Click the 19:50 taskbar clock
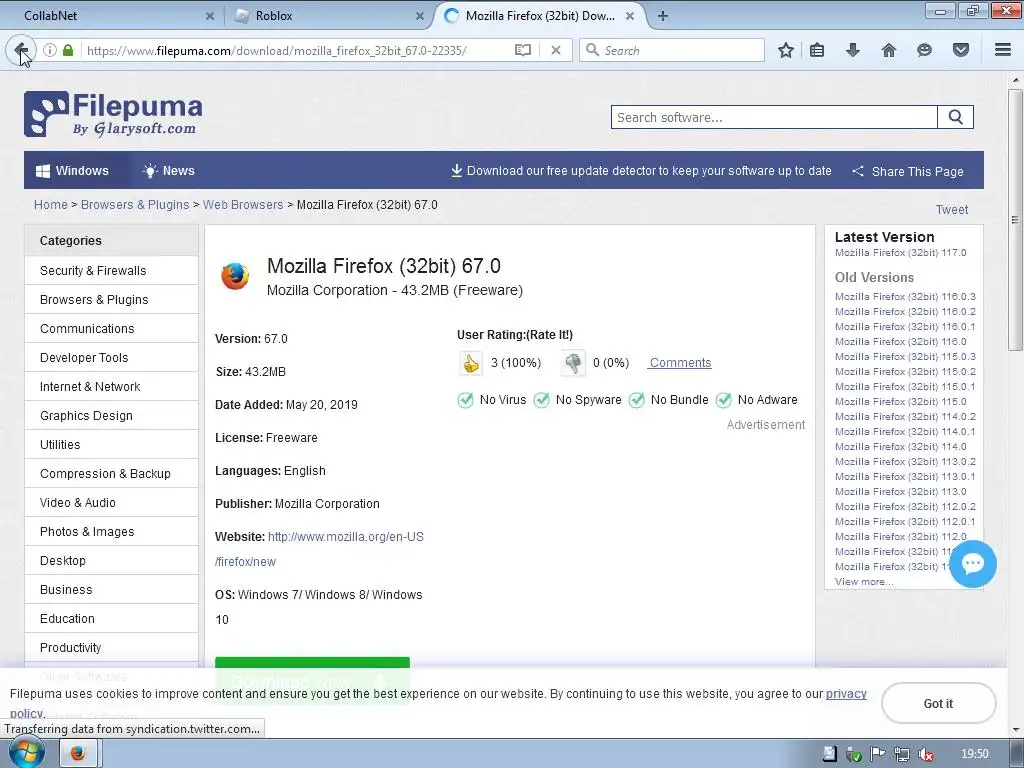1024x768 pixels. coord(974,754)
